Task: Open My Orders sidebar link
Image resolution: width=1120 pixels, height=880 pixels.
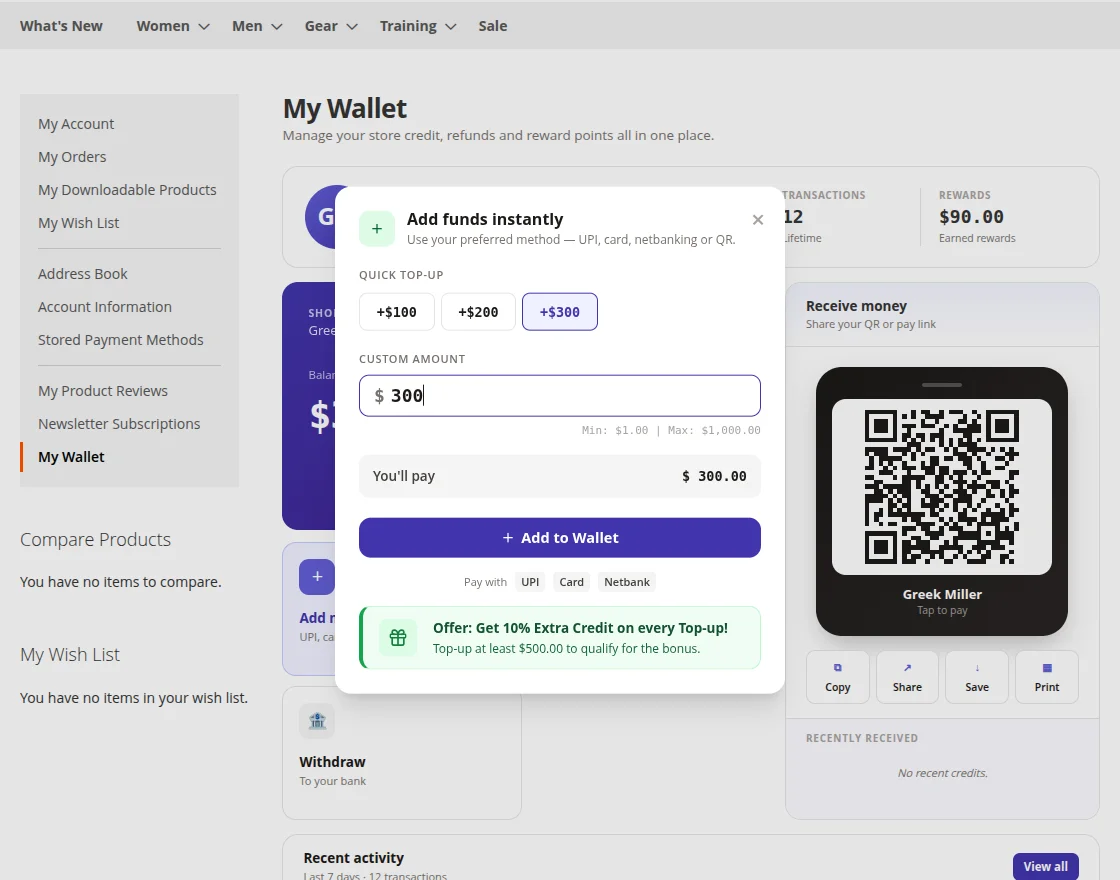Action: tap(72, 156)
